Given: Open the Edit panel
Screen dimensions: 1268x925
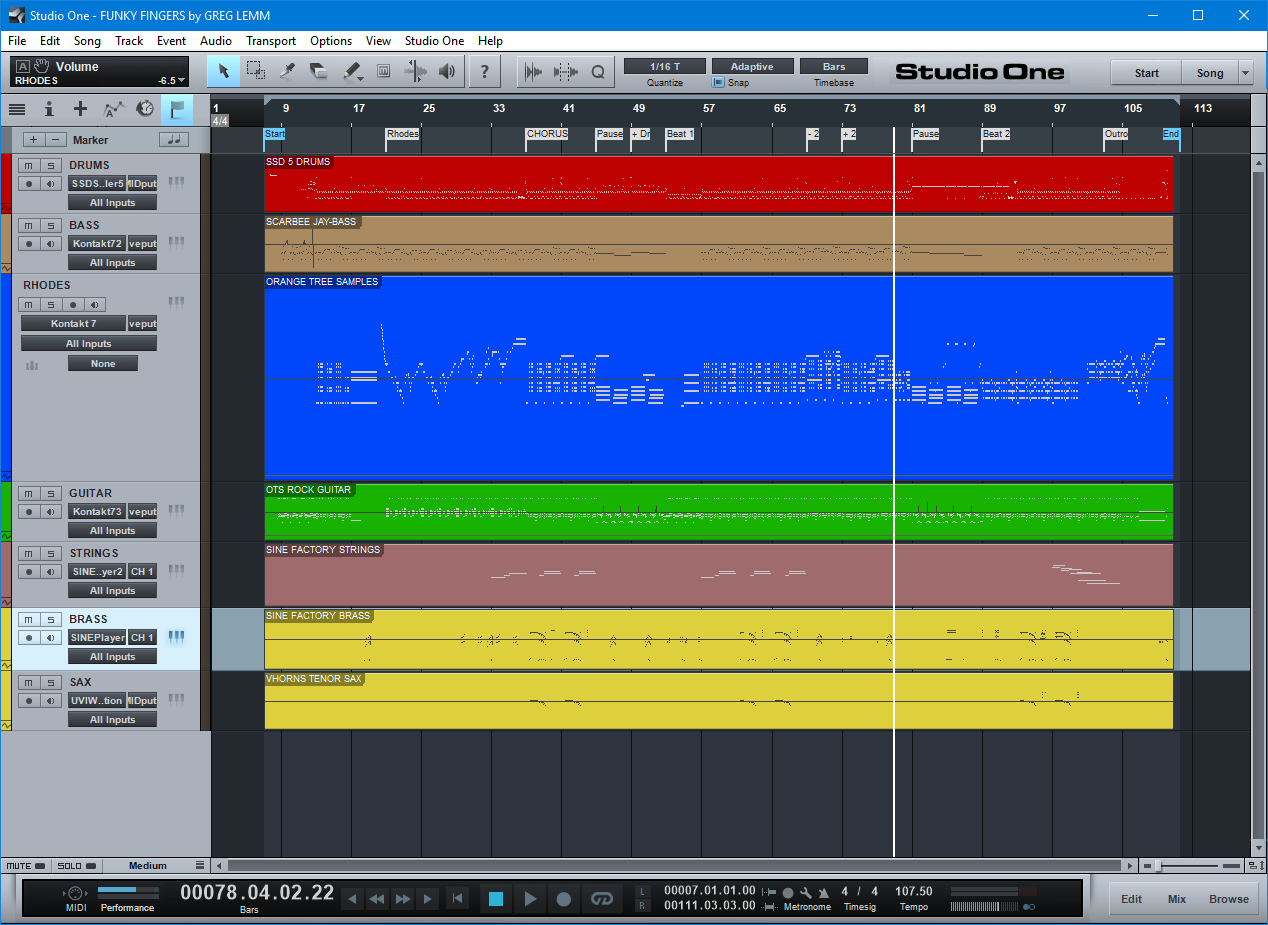Looking at the screenshot, I should click(x=1131, y=899).
